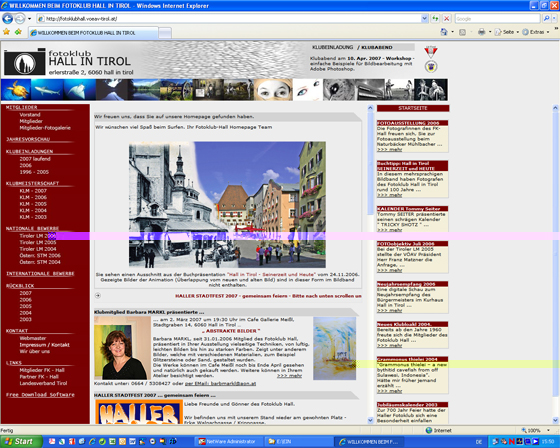Click the browser Forward arrow button
This screenshot has height=448, width=560.
pyautogui.click(x=20, y=19)
